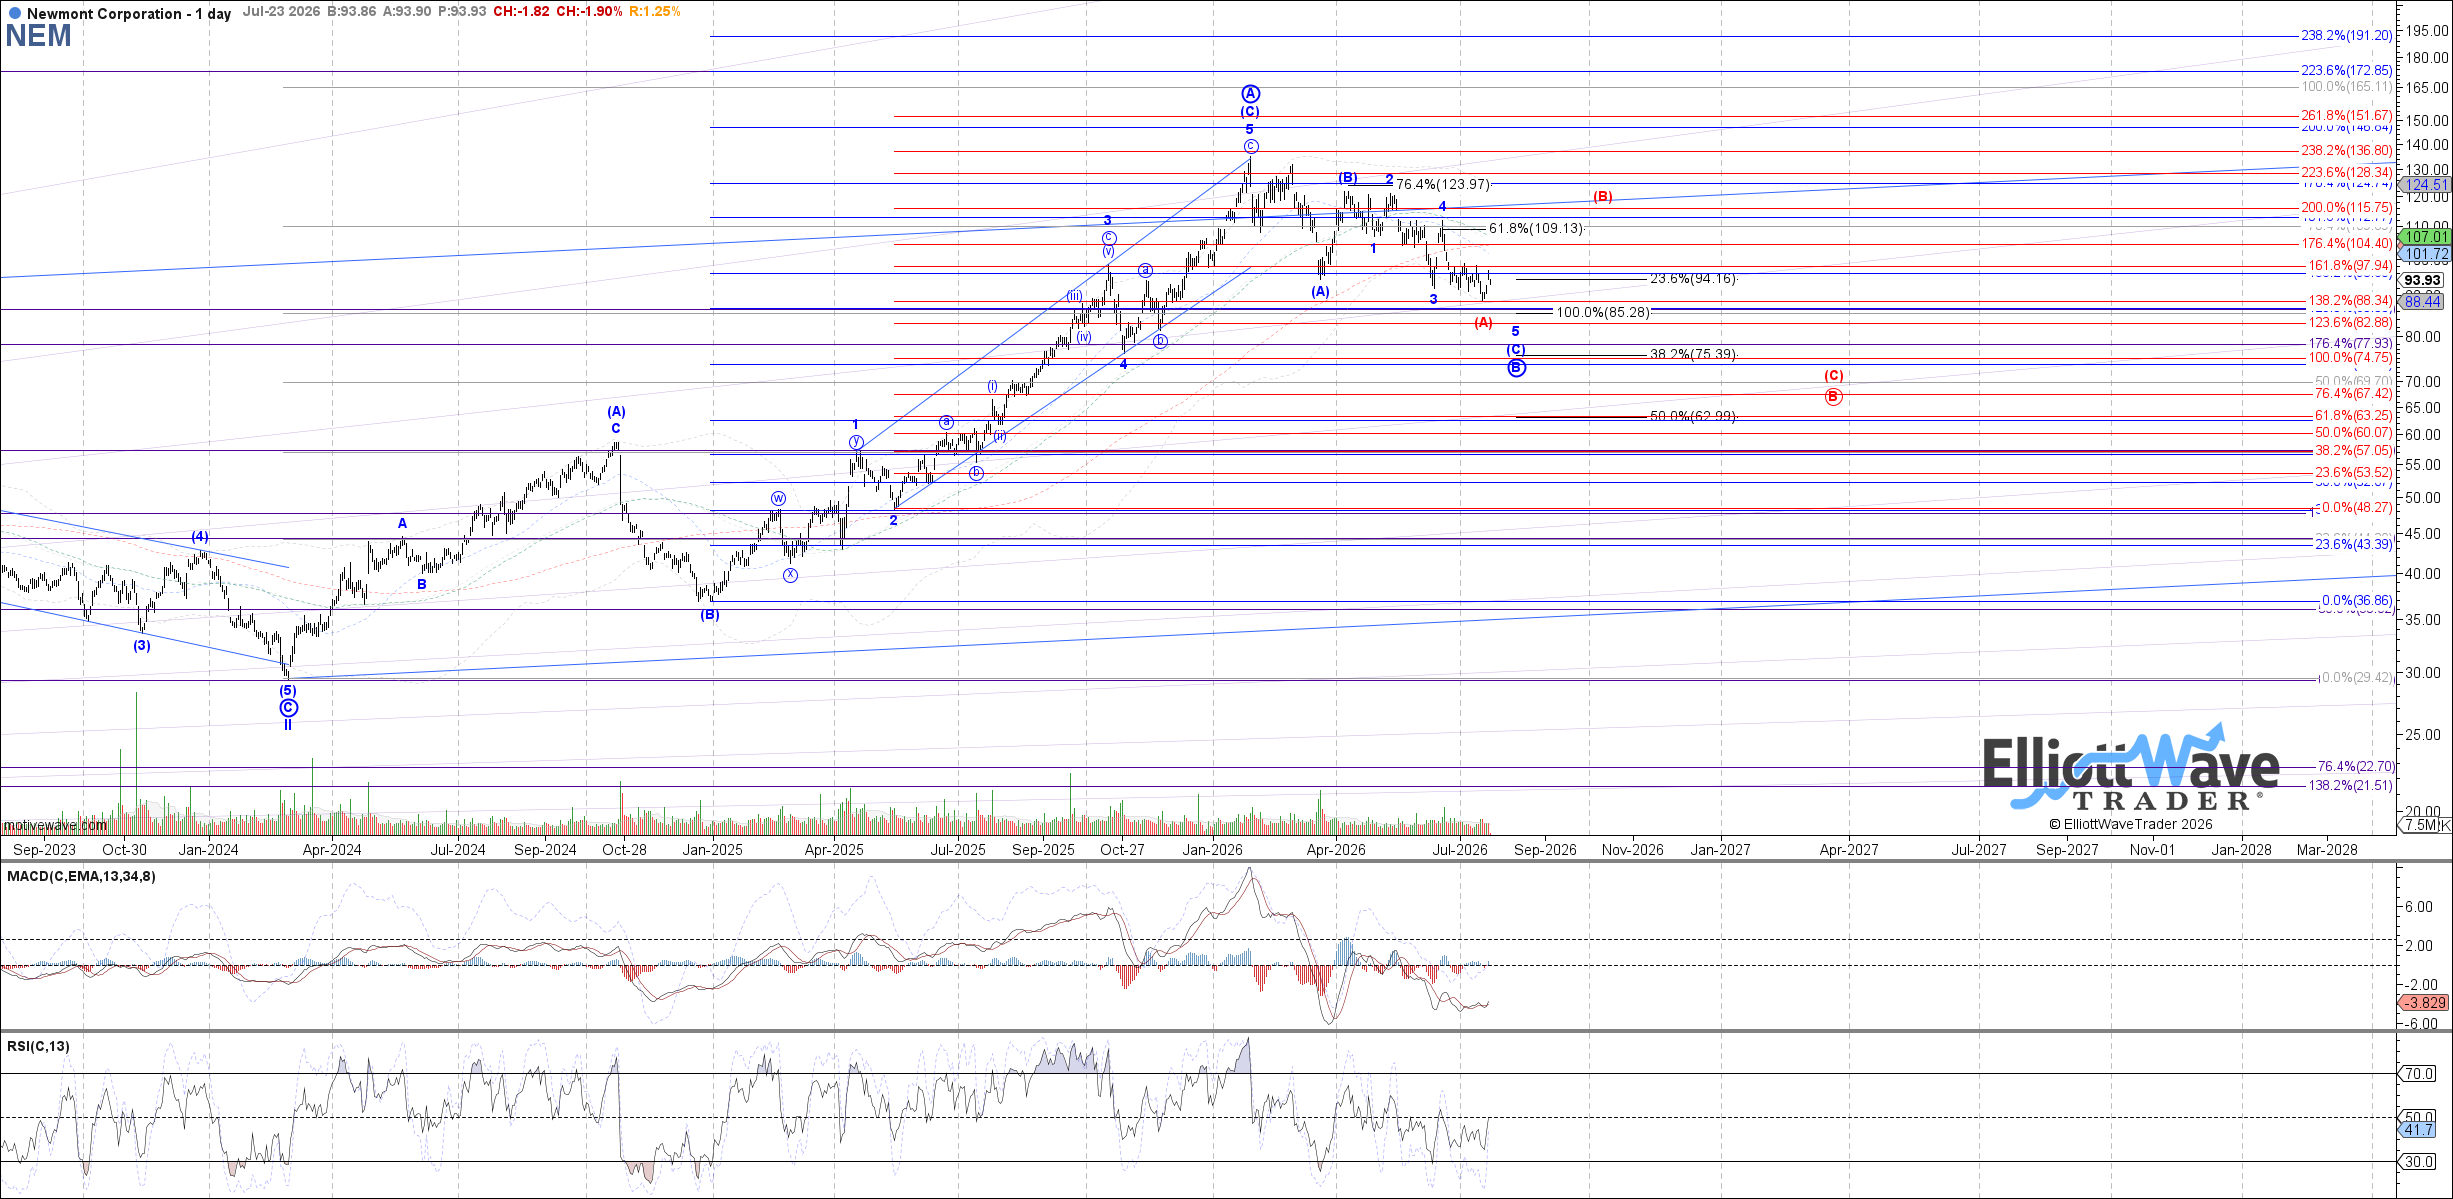
Task: Click the 23.6%(94.16) retracement label
Action: (1693, 279)
